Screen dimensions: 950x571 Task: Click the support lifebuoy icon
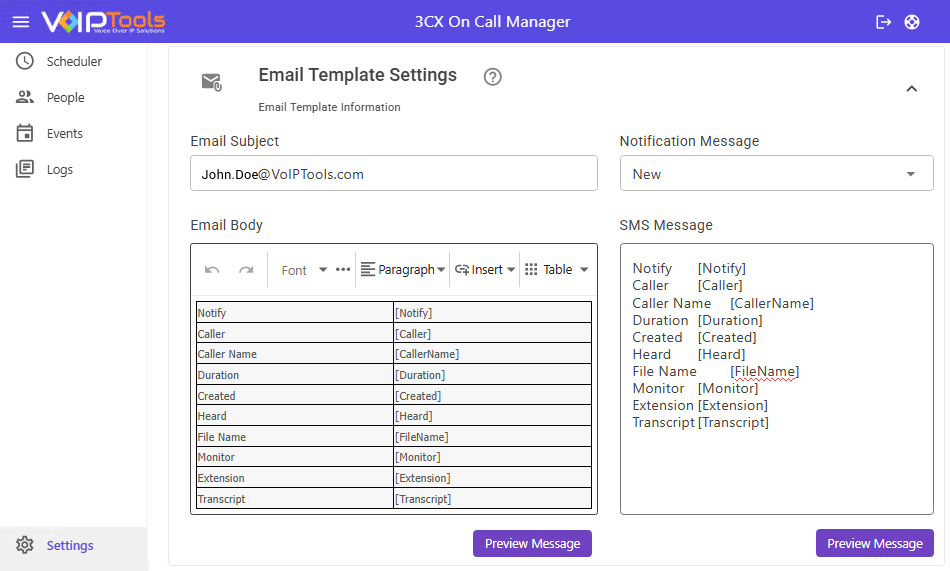point(912,22)
